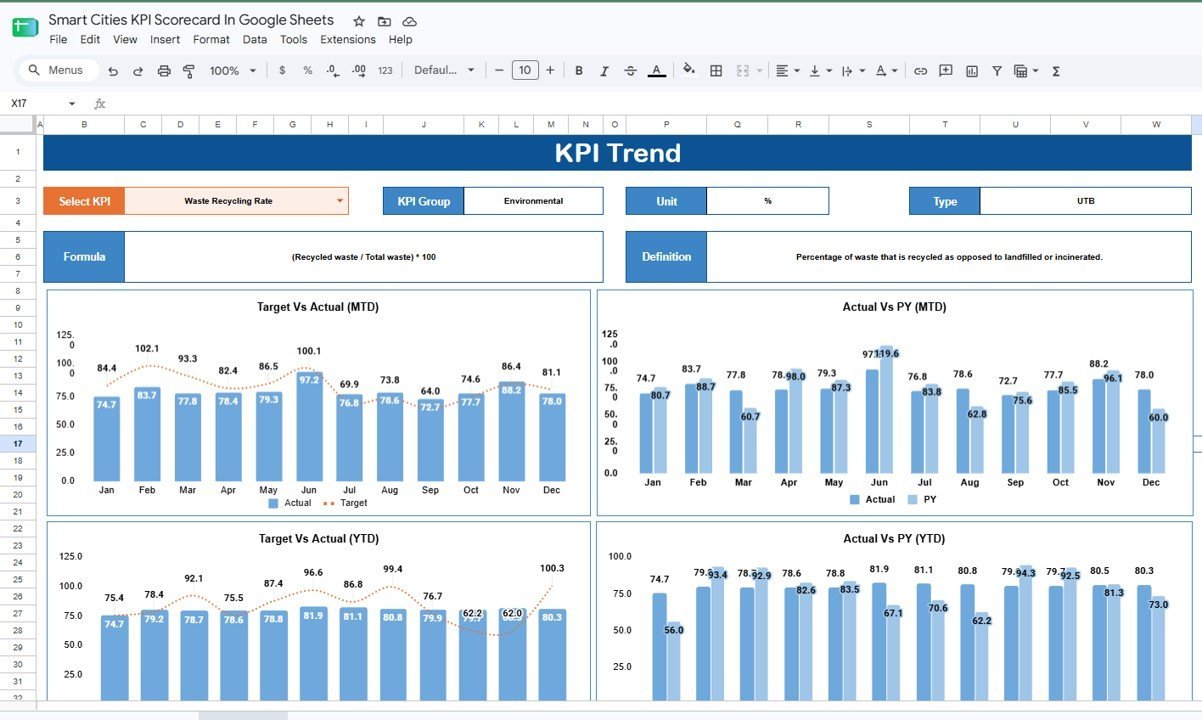Click the KPI definition text cell

[x=949, y=257]
